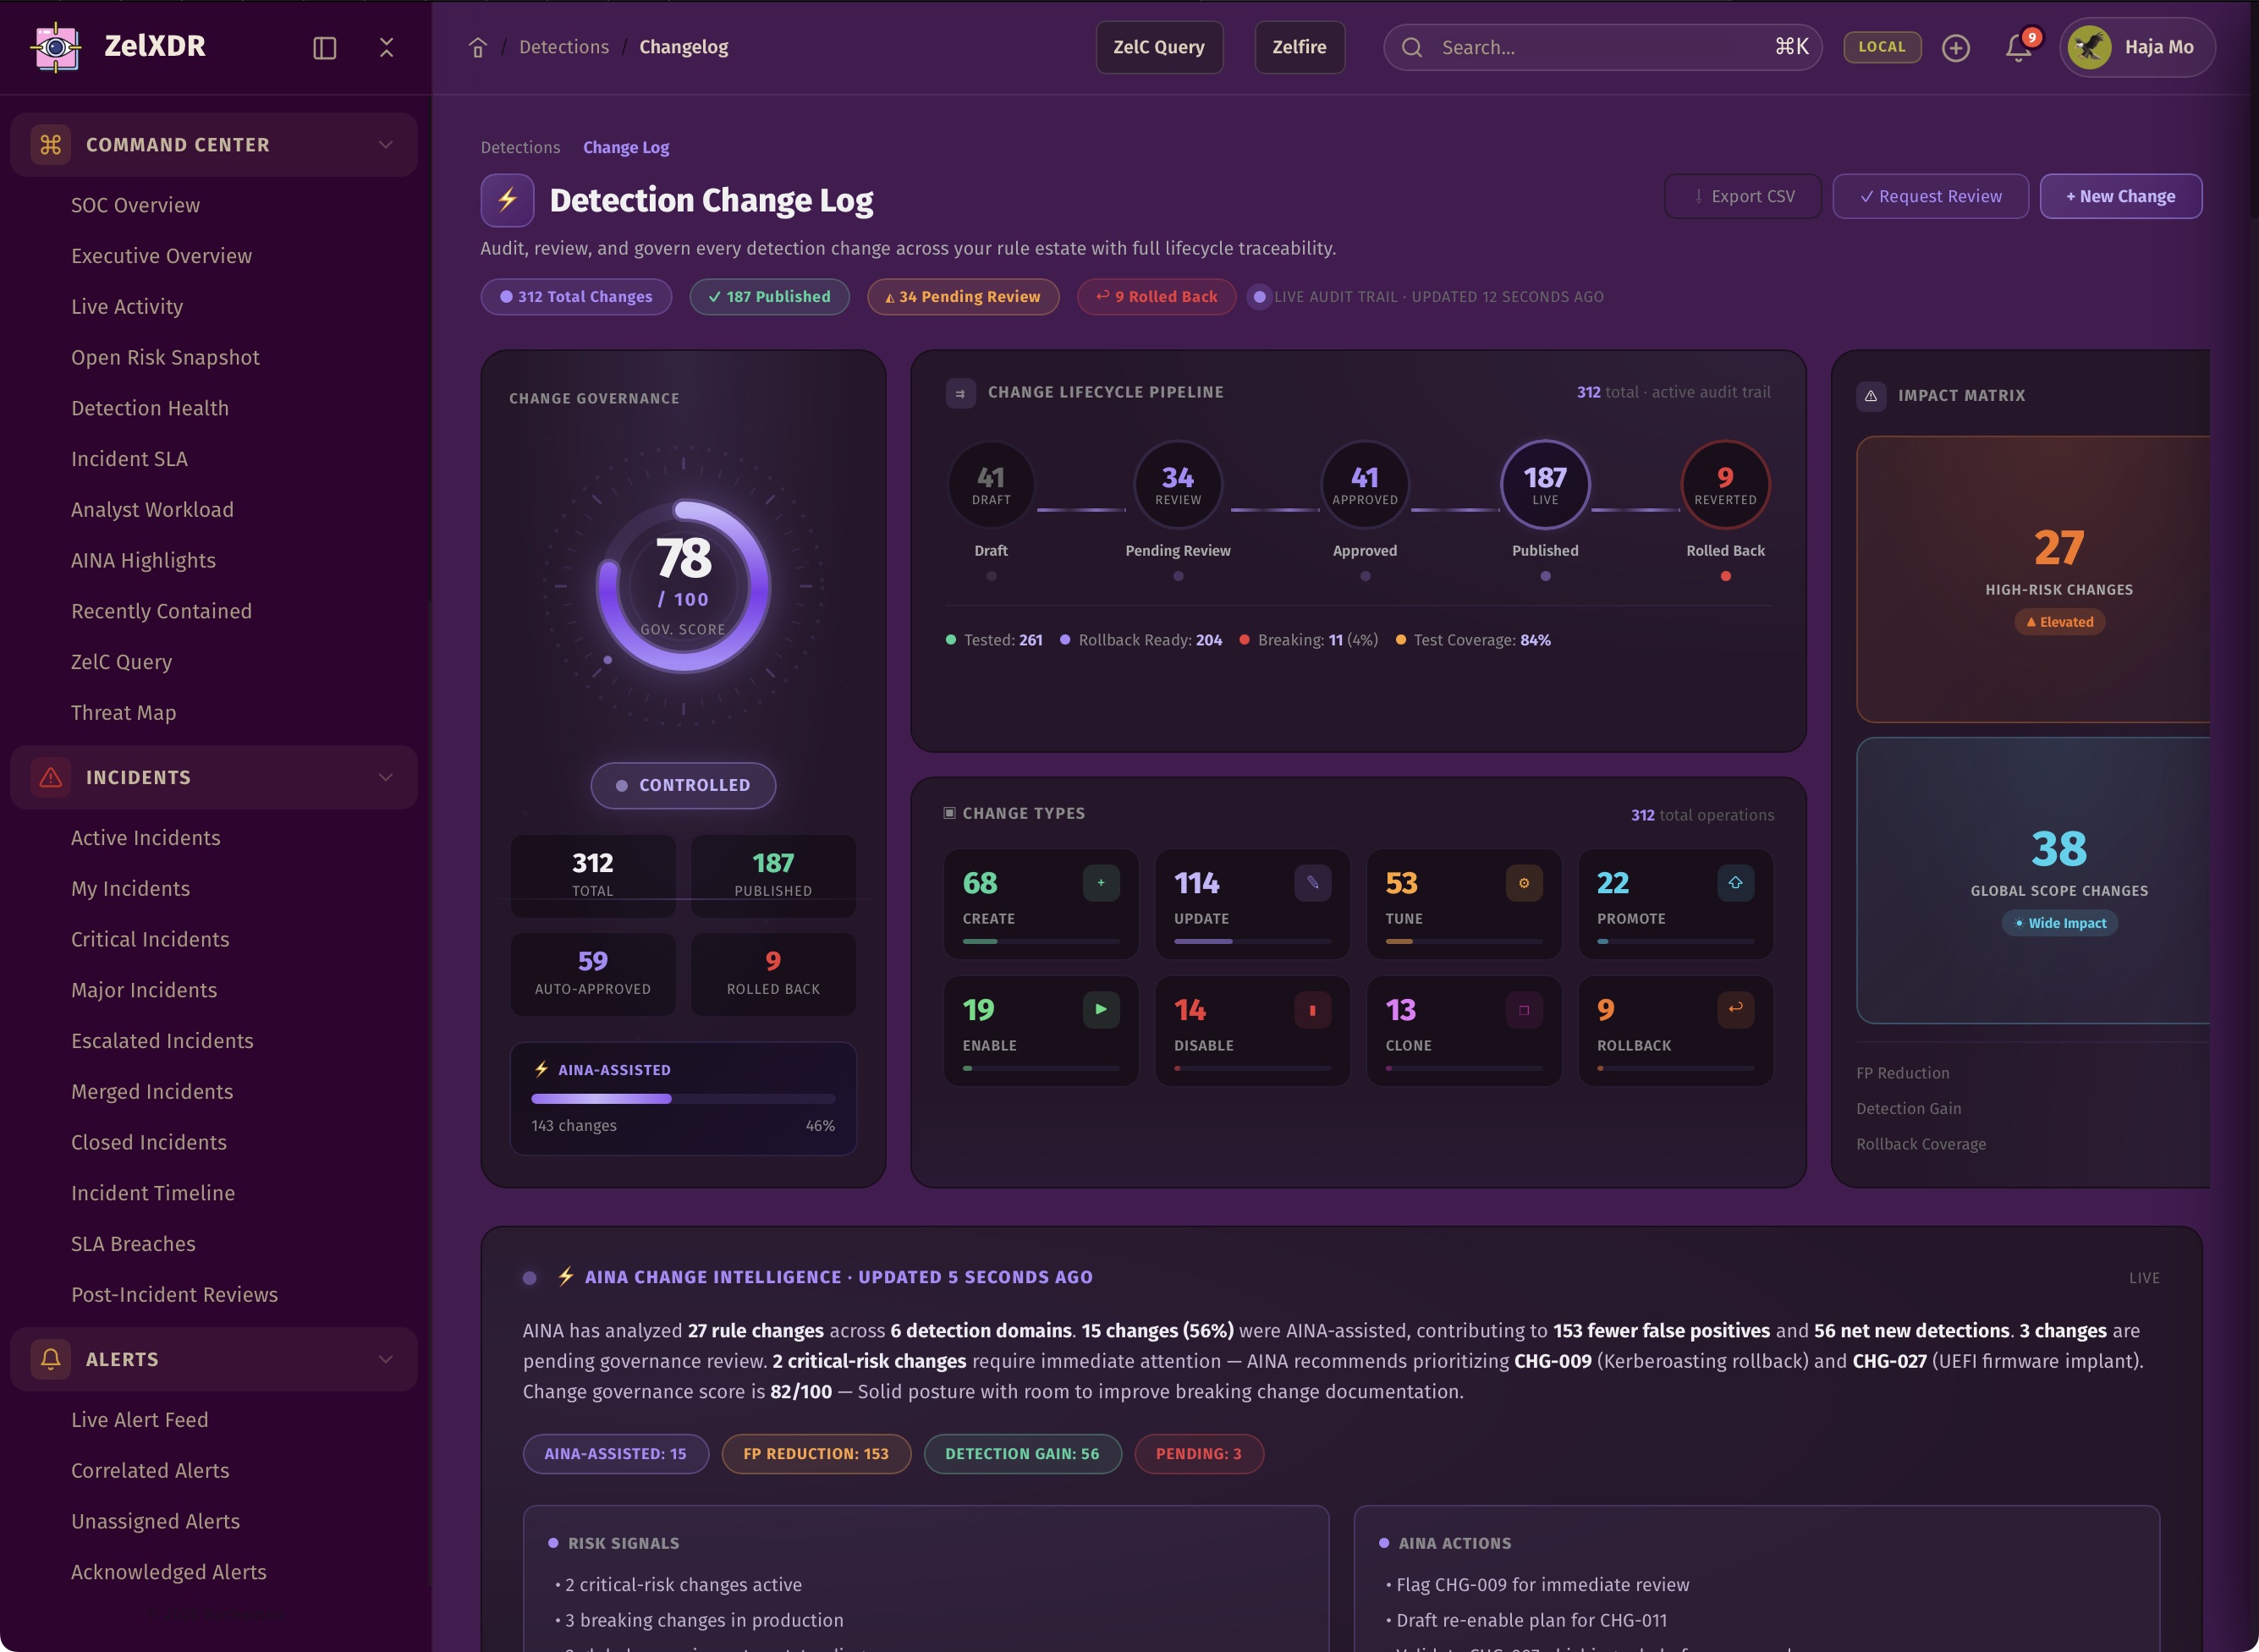The image size is (2259, 1652).
Task: Collapse the Incidents sidebar section
Action: point(385,777)
